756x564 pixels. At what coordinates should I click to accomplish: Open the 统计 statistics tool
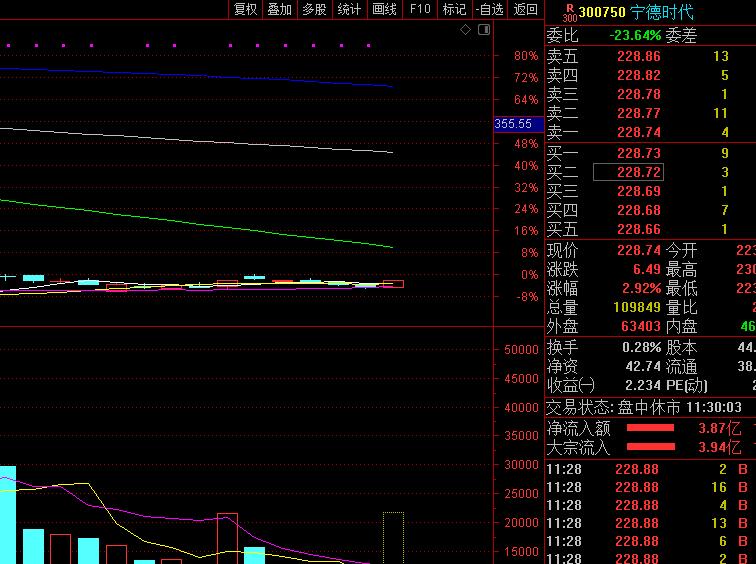349,9
